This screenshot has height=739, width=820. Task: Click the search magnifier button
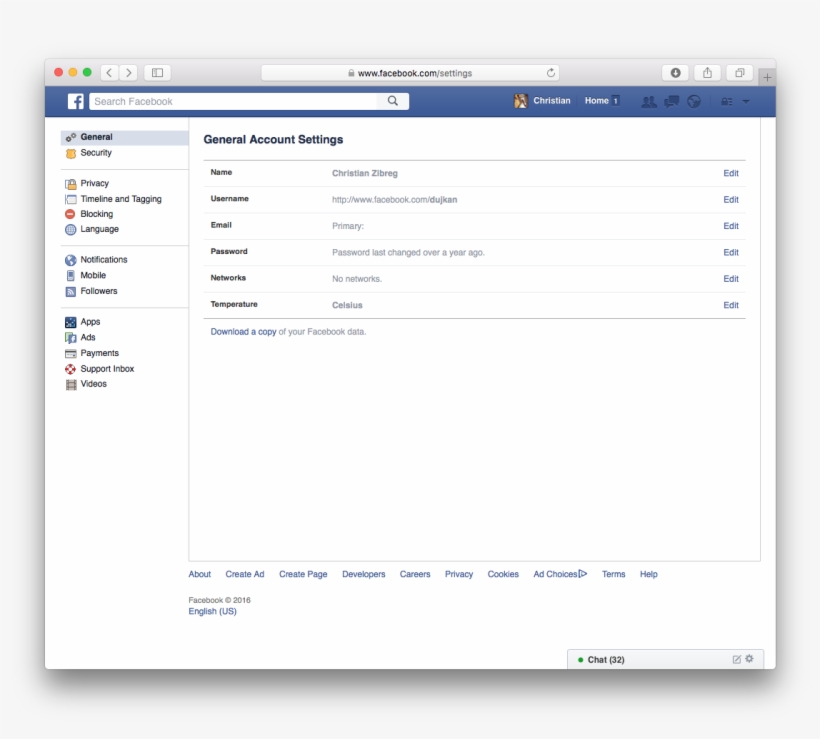pos(393,101)
